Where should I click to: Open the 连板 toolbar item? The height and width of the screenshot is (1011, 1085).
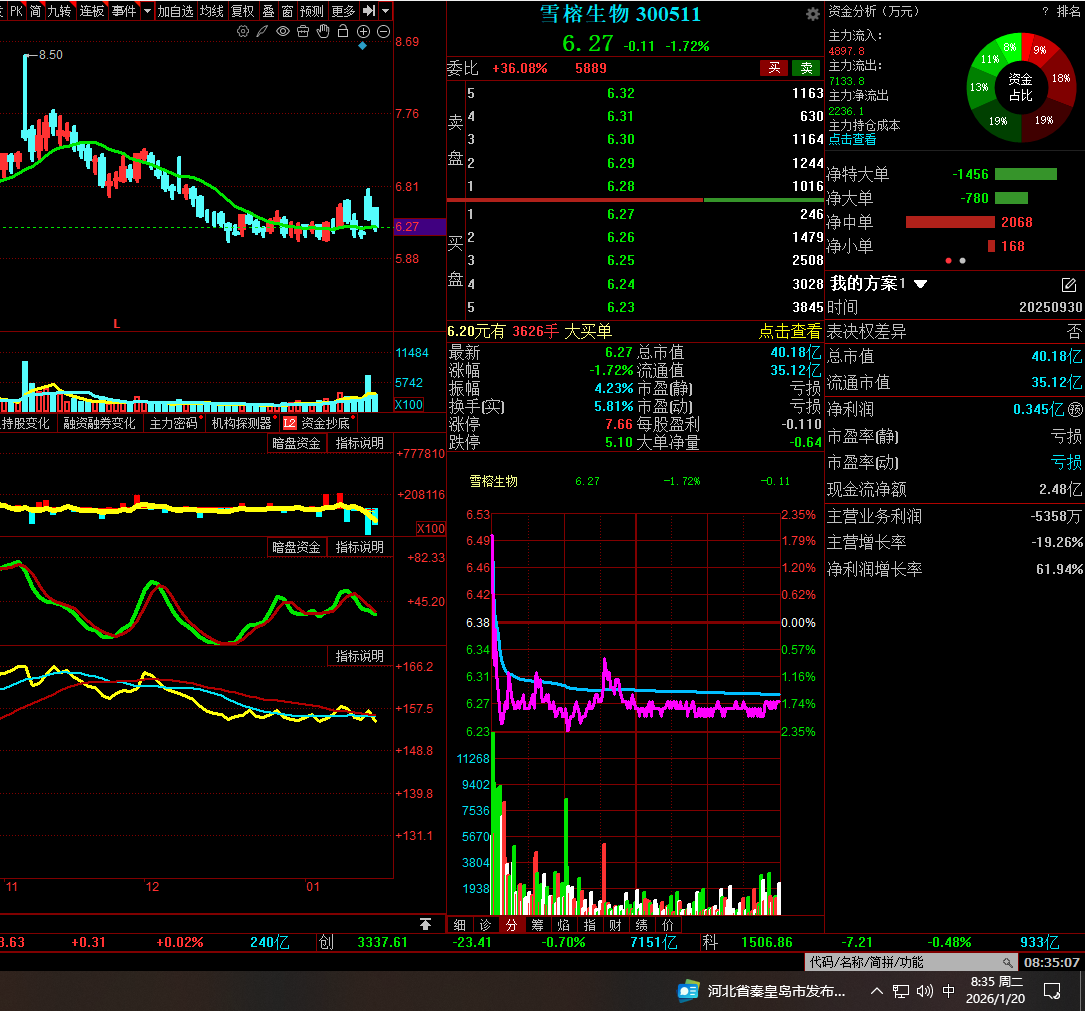pyautogui.click(x=91, y=10)
